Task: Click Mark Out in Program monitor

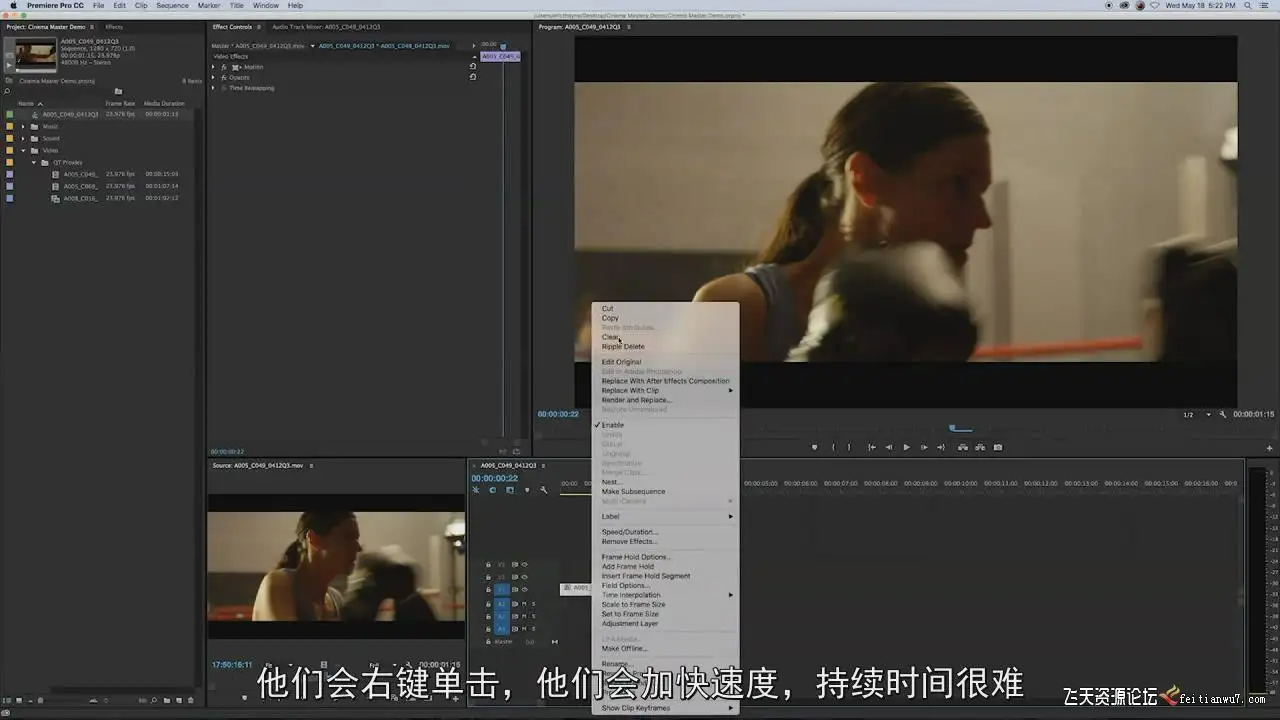Action: tap(850, 447)
